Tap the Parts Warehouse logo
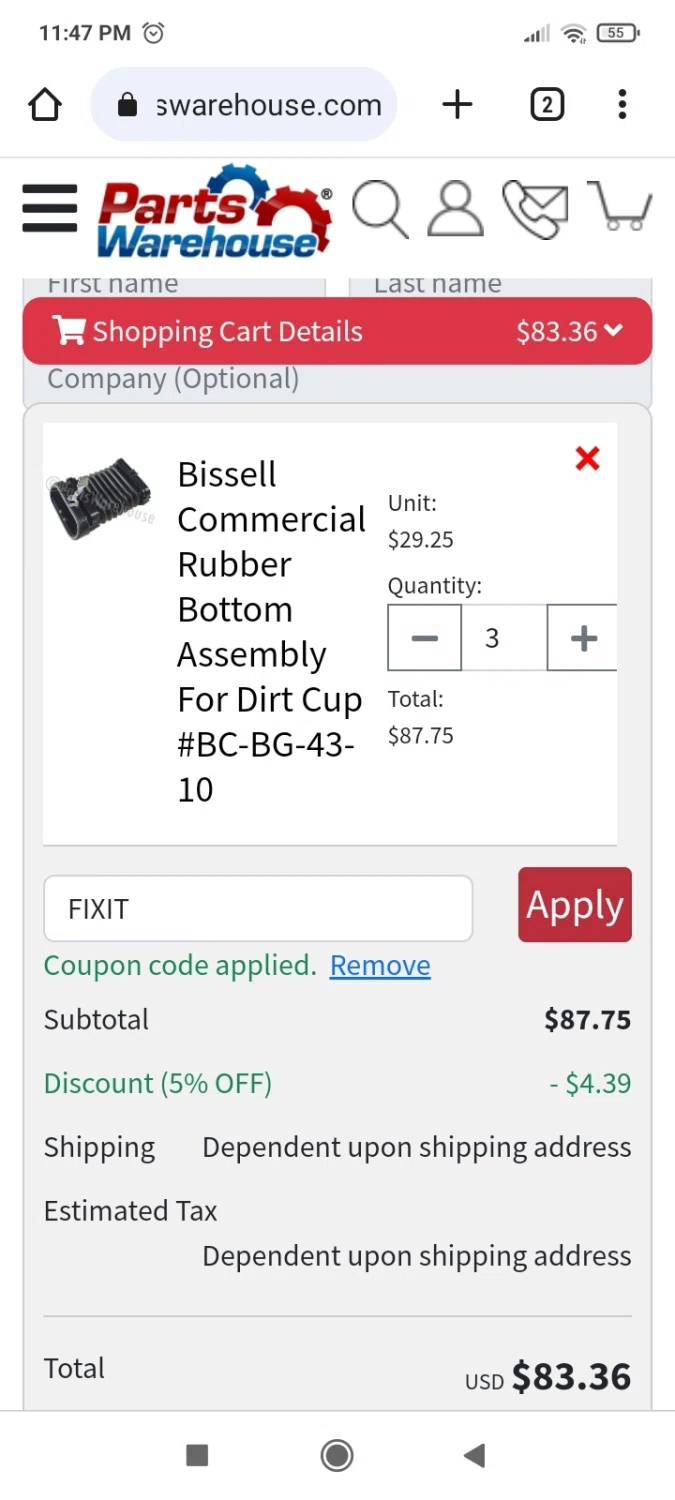Viewport: 675px width, 1500px height. point(214,212)
